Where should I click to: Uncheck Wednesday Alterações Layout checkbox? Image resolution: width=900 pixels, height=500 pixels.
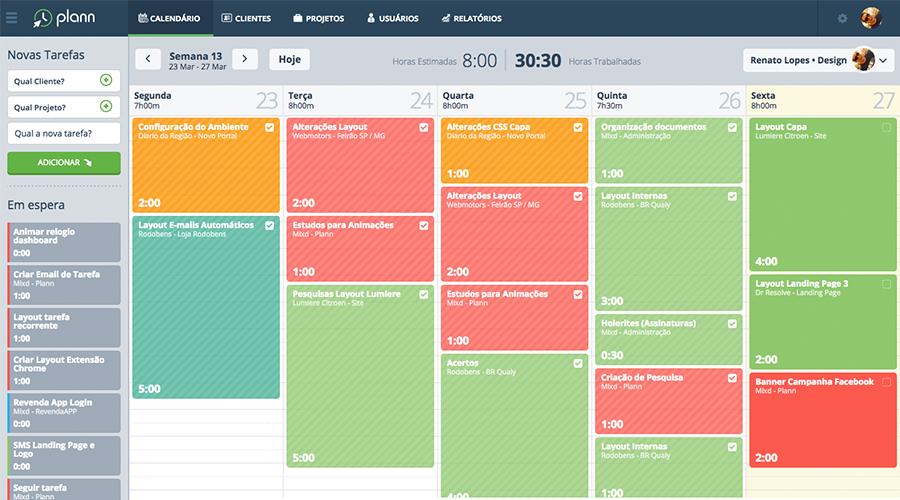coord(578,196)
